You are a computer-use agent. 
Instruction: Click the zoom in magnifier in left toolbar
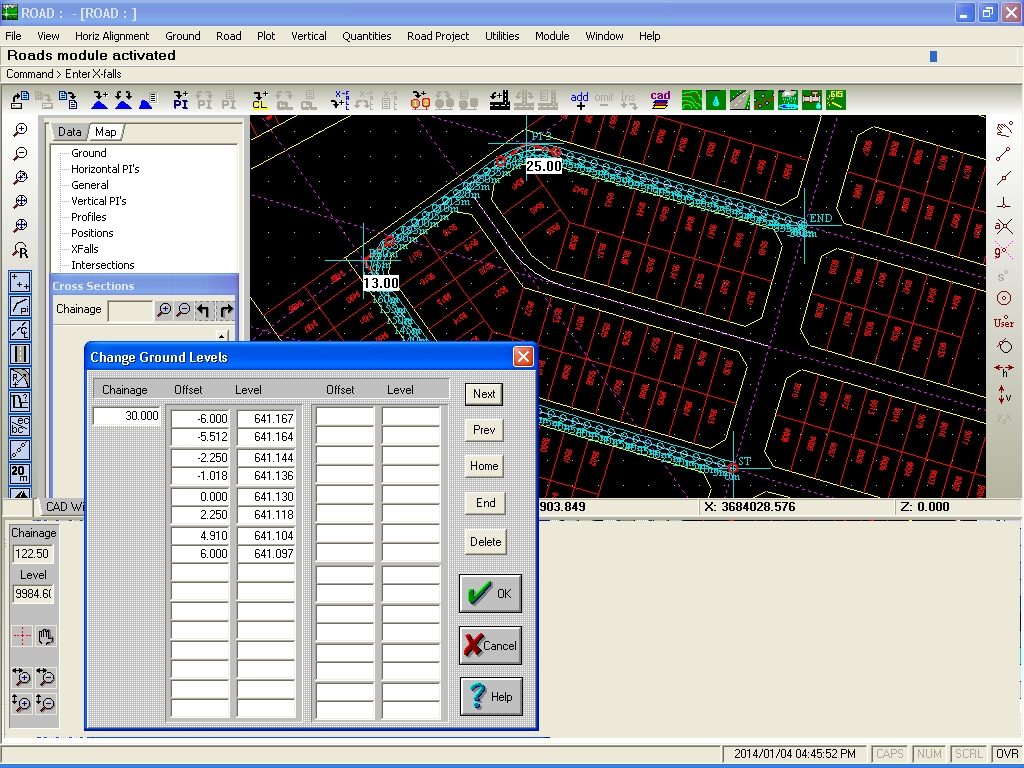pos(20,130)
